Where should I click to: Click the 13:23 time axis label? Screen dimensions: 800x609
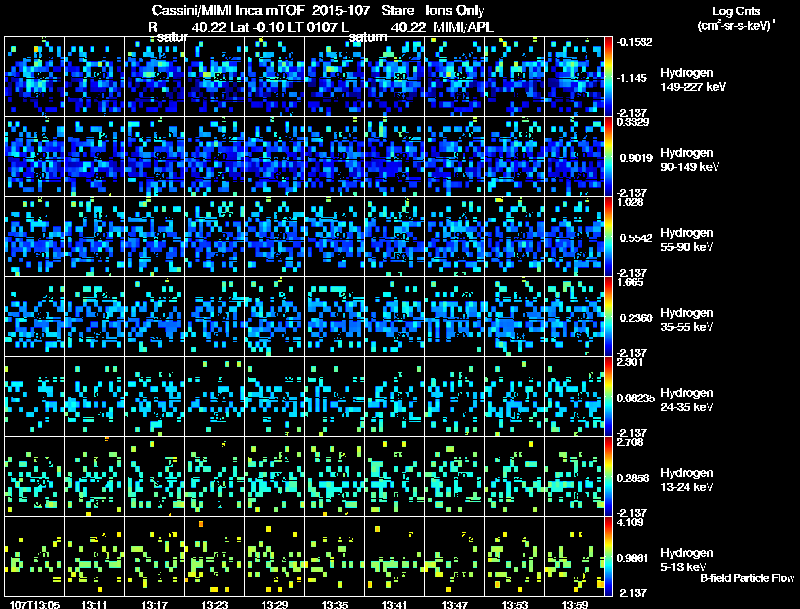[x=215, y=604]
